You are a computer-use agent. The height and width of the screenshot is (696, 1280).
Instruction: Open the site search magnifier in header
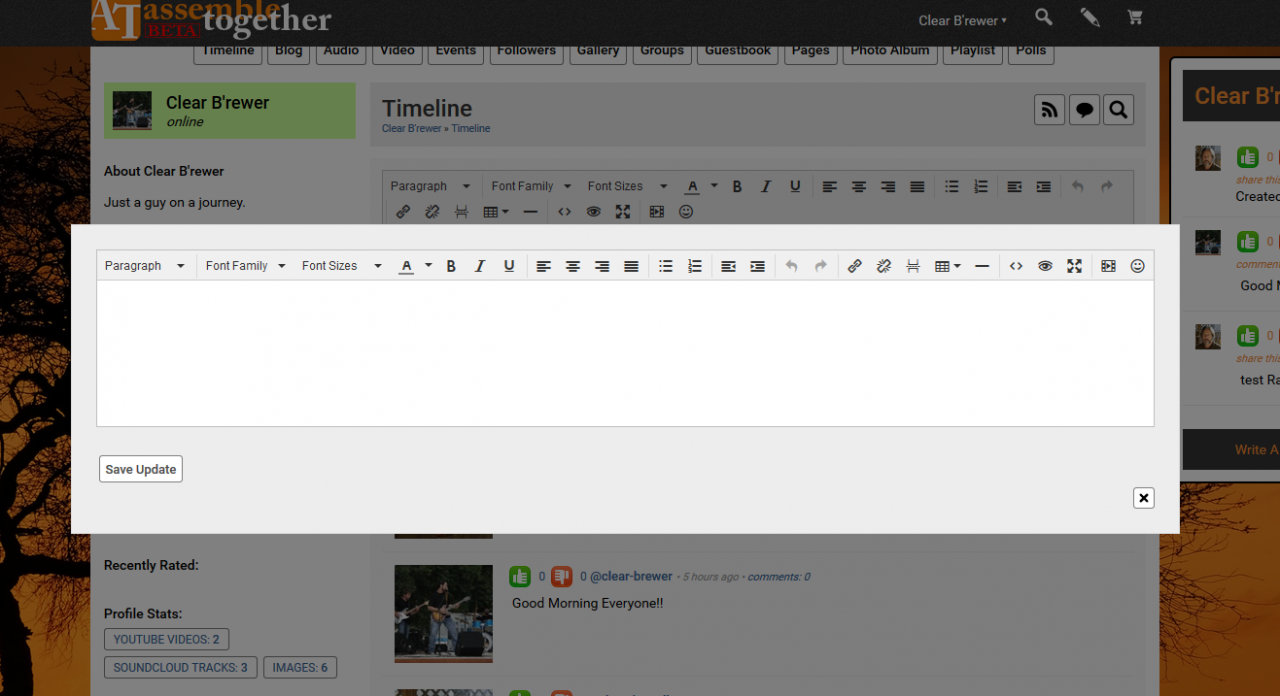1043,17
